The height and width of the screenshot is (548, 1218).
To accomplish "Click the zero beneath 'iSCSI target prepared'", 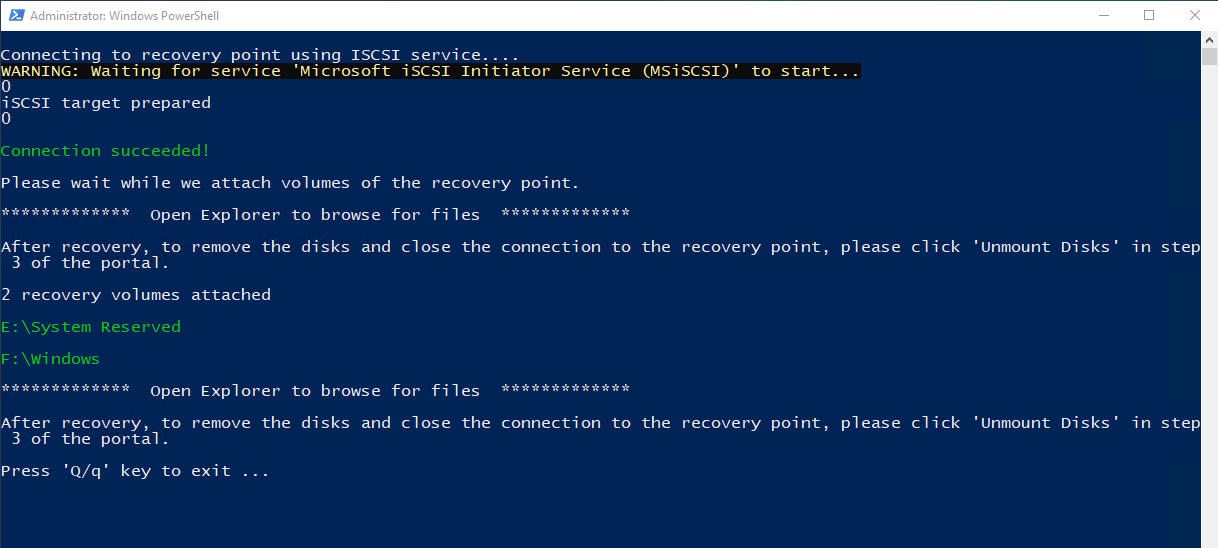I will [x=6, y=119].
